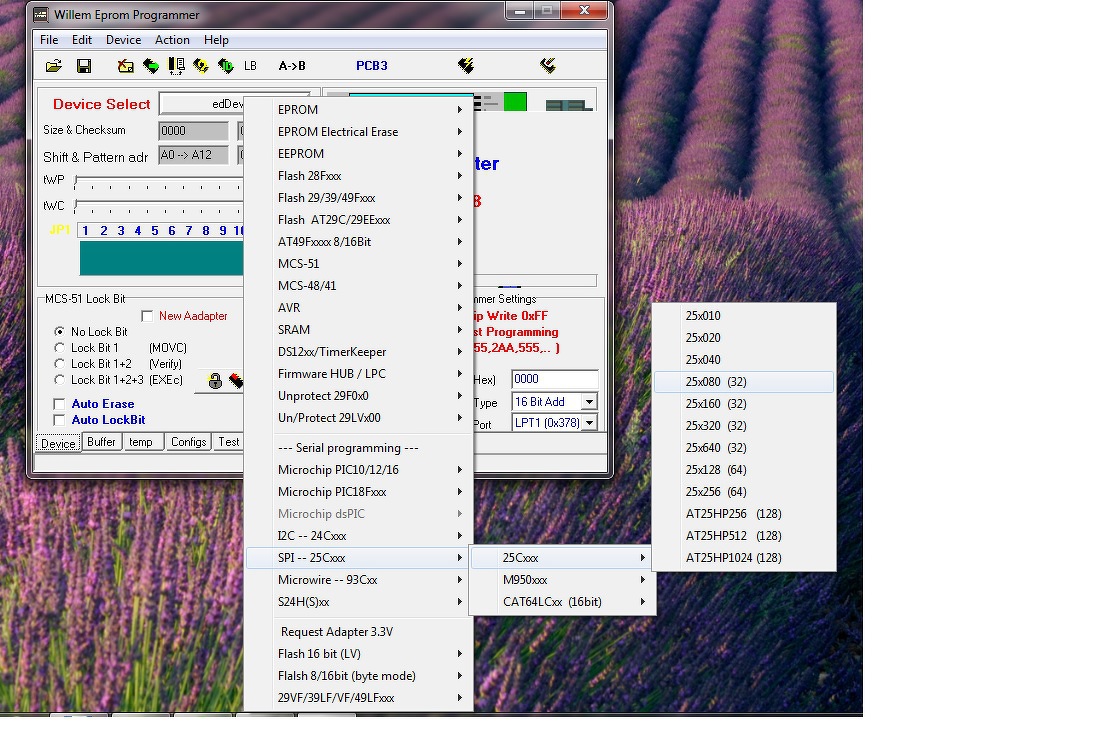Click the red chip icon beside the padlock
This screenshot has height=732, width=1114.
(x=236, y=381)
